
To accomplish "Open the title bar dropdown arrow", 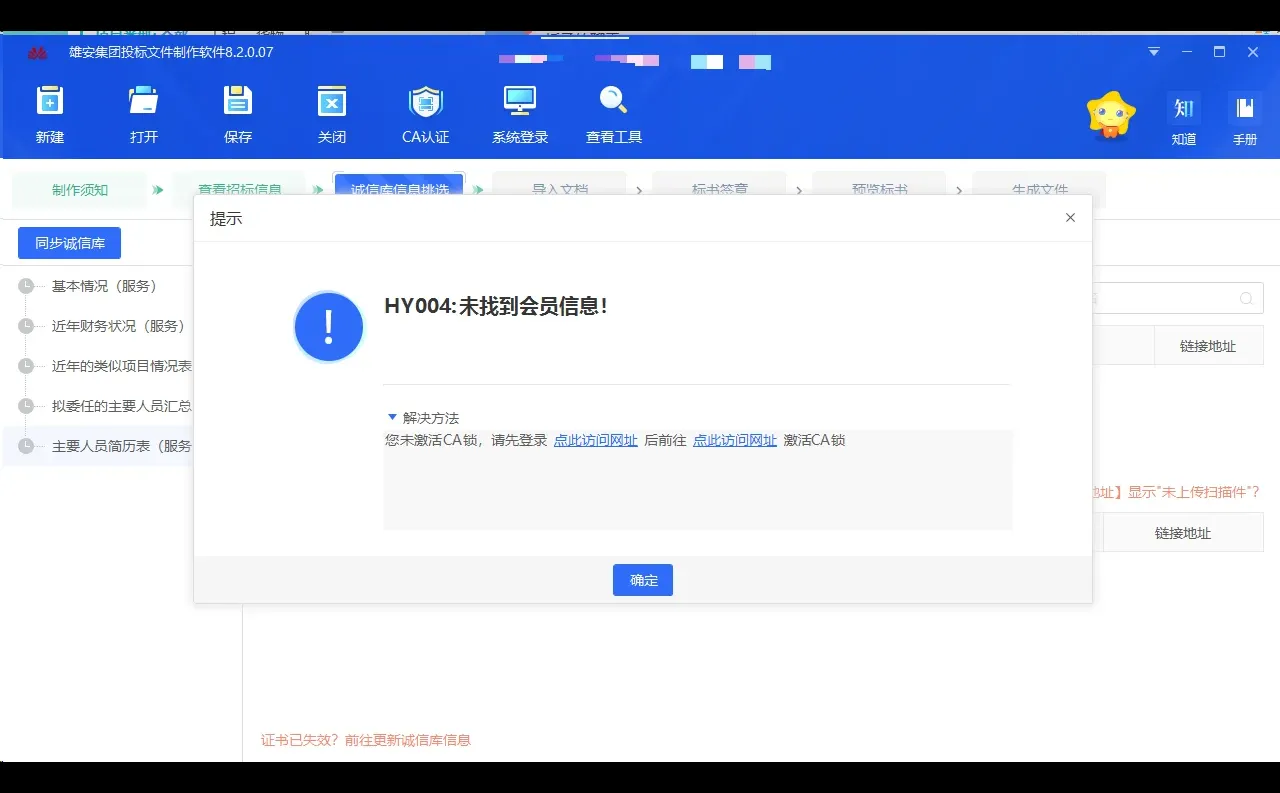I will [x=1153, y=51].
